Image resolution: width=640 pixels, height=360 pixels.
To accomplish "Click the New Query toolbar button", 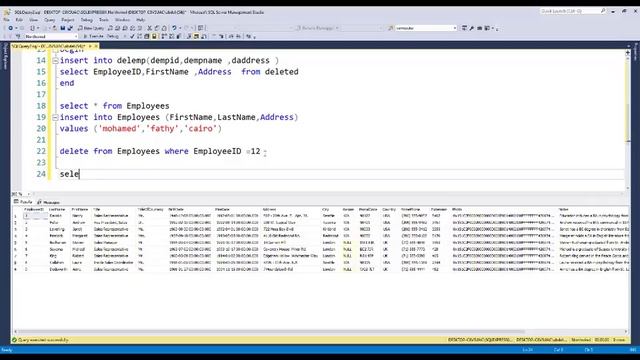I will pos(91,28).
